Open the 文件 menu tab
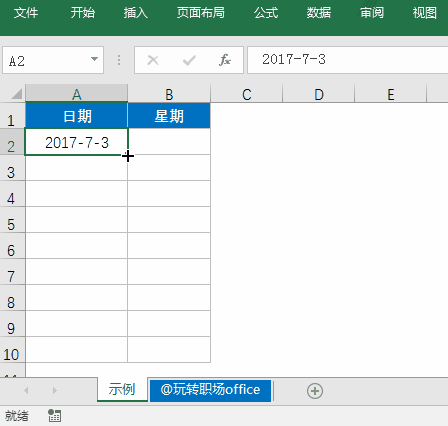This screenshot has width=448, height=426. tap(26, 13)
